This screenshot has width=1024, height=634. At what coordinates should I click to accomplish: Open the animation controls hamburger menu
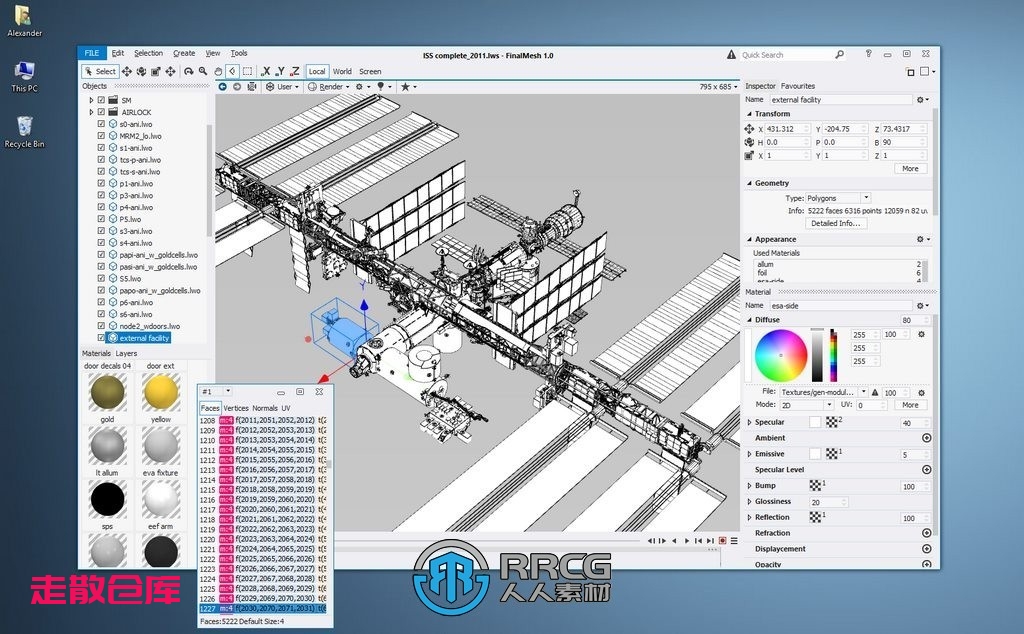pyautogui.click(x=734, y=541)
